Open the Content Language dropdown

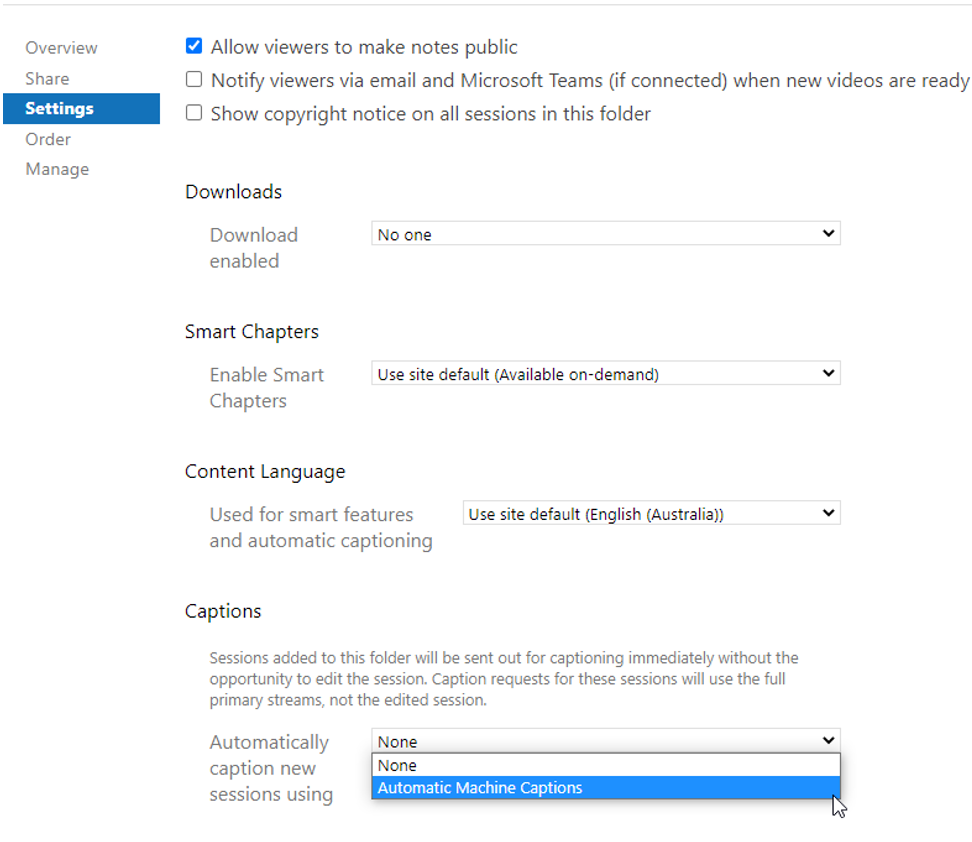[x=652, y=513]
